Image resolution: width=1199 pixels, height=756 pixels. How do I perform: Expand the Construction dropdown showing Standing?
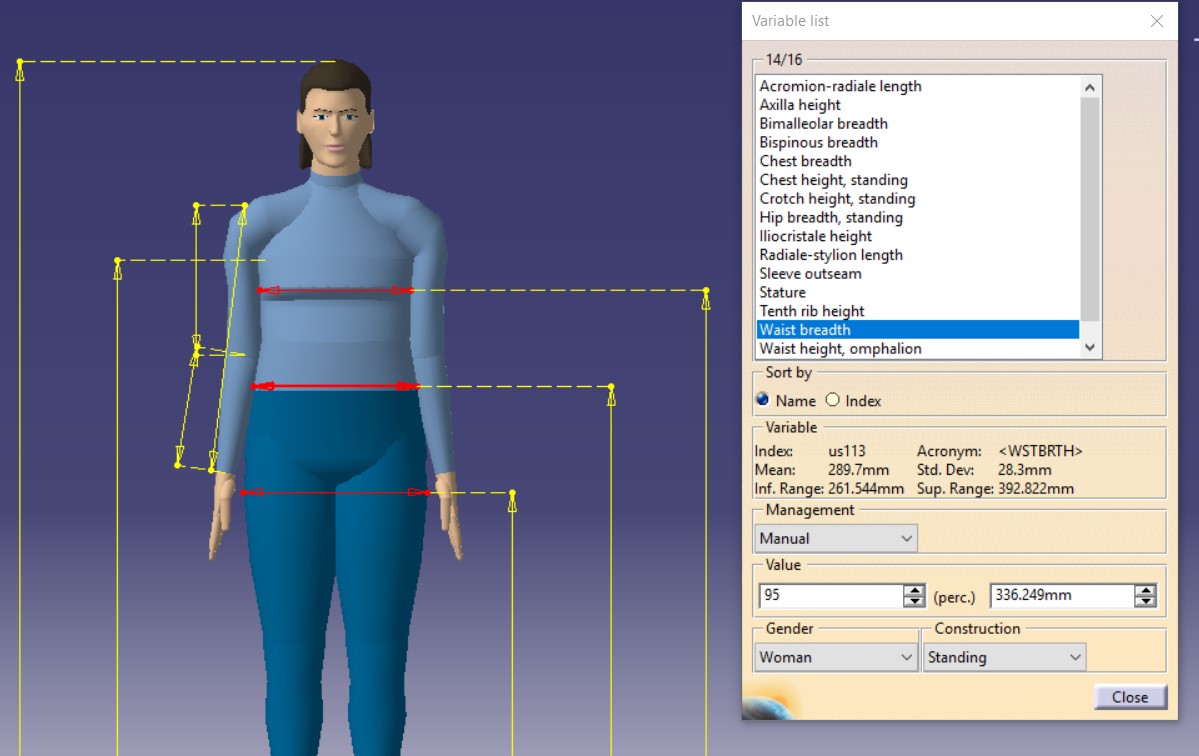(1004, 657)
